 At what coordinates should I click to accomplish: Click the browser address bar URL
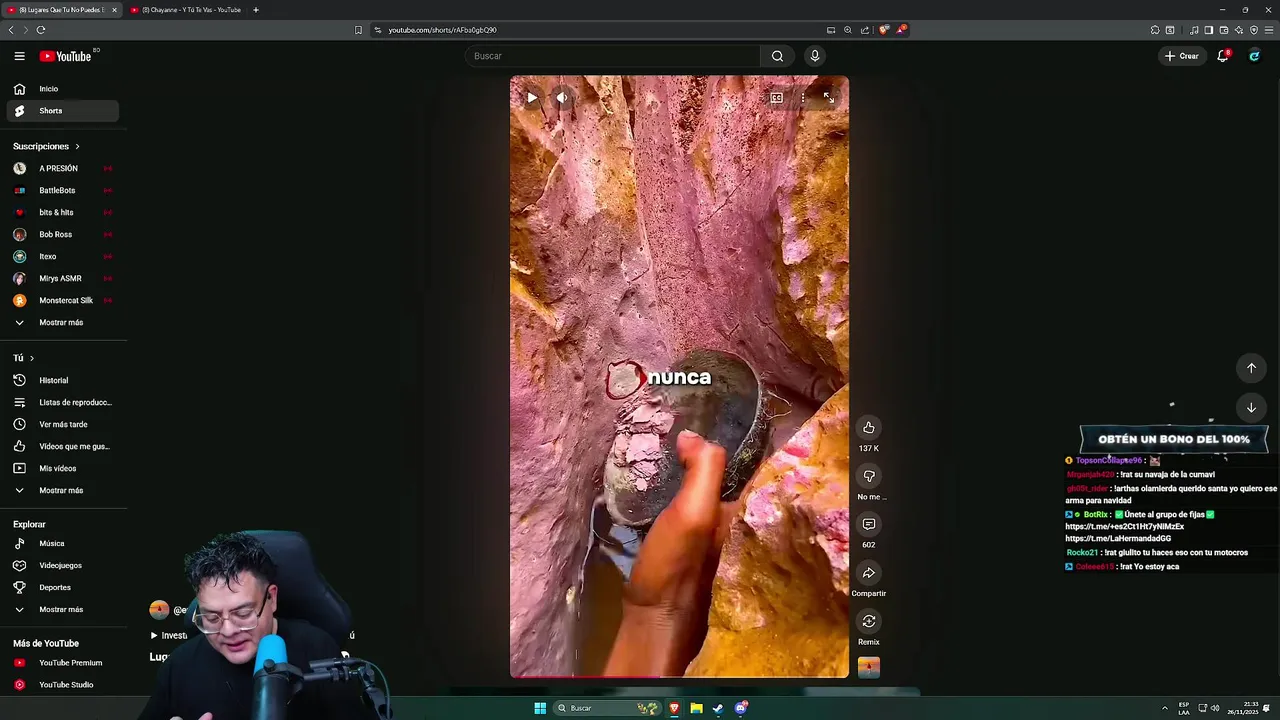[442, 30]
